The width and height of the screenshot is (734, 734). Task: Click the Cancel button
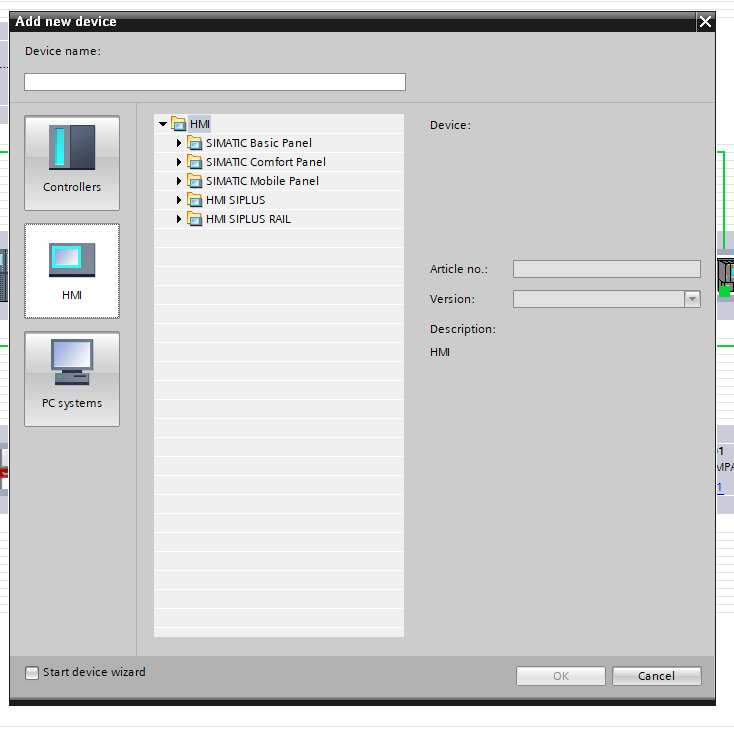[x=657, y=676]
